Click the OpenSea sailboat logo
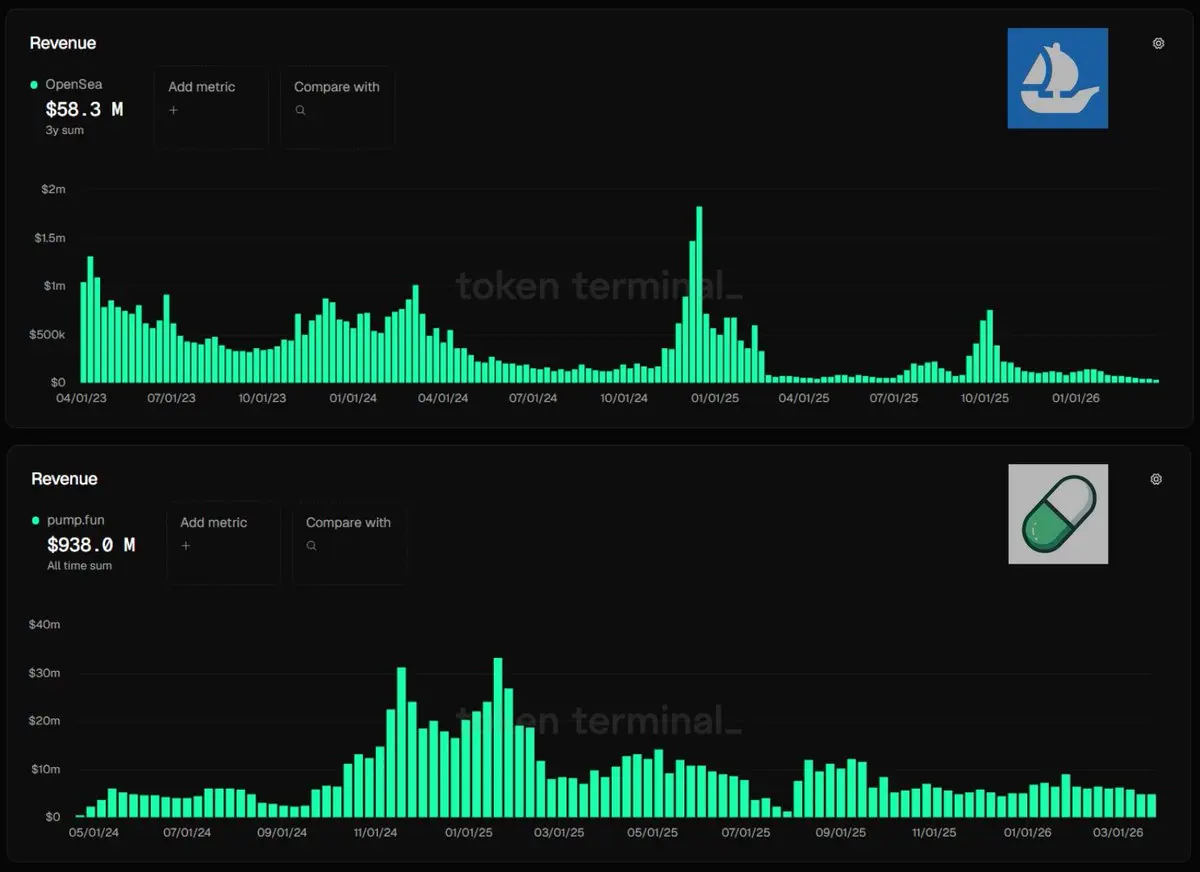Screen dimensions: 1200x872 [x=1058, y=78]
